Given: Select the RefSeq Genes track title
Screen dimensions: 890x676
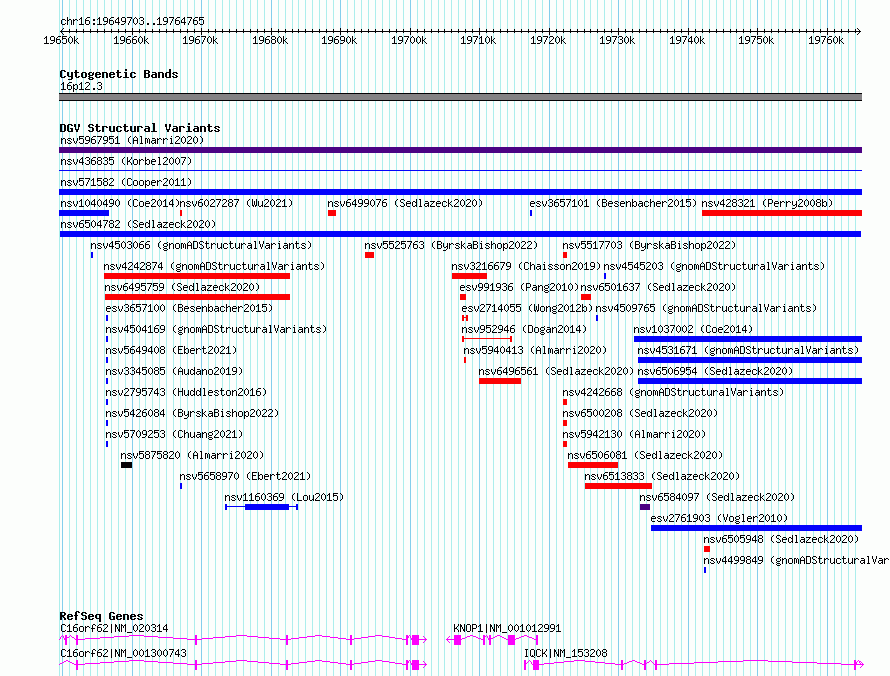Looking at the screenshot, I should pyautogui.click(x=101, y=616).
